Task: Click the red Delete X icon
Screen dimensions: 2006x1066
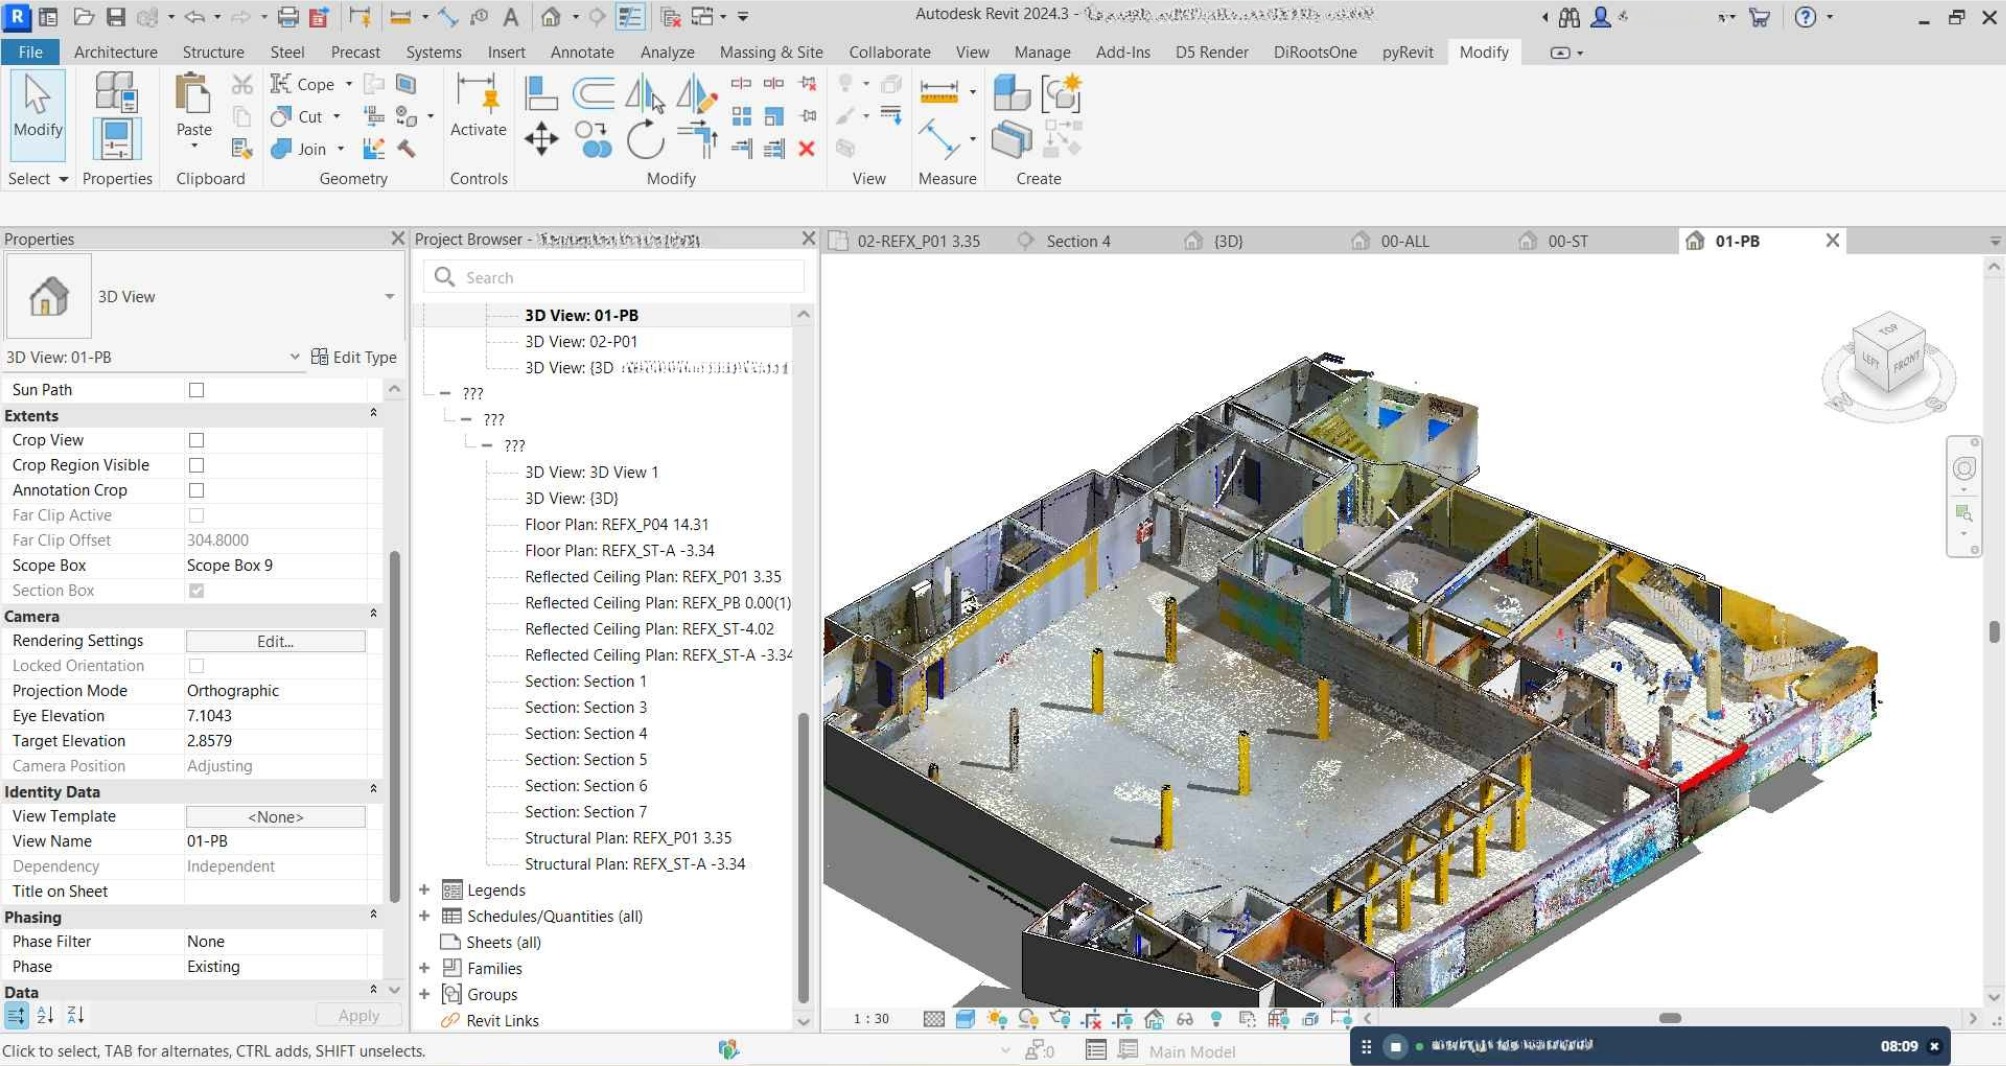Action: pyautogui.click(x=806, y=148)
